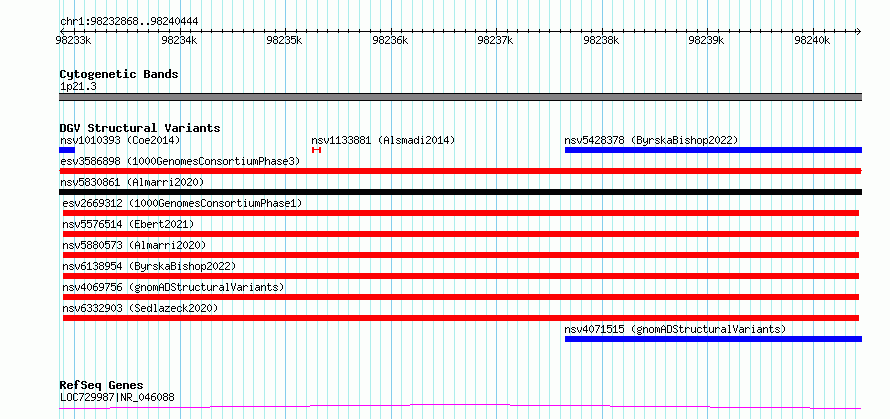Select the red esv3586898 variant bar
Viewport: 890px width, 419px height.
pyautogui.click(x=461, y=171)
